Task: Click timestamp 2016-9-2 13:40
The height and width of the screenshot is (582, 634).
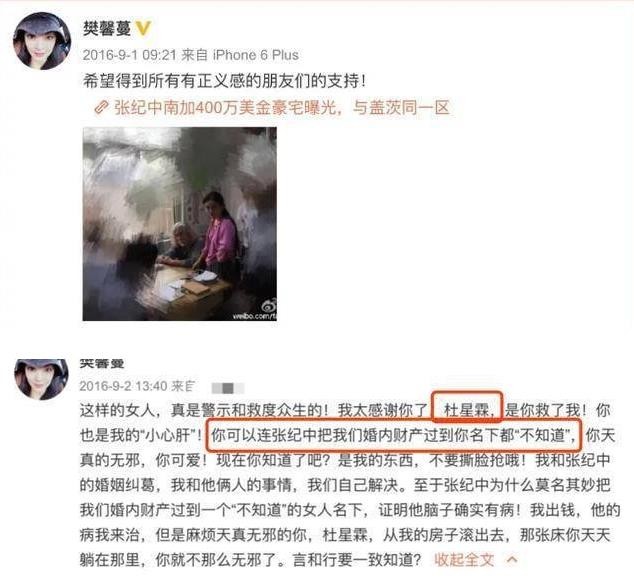Action: 123,386
